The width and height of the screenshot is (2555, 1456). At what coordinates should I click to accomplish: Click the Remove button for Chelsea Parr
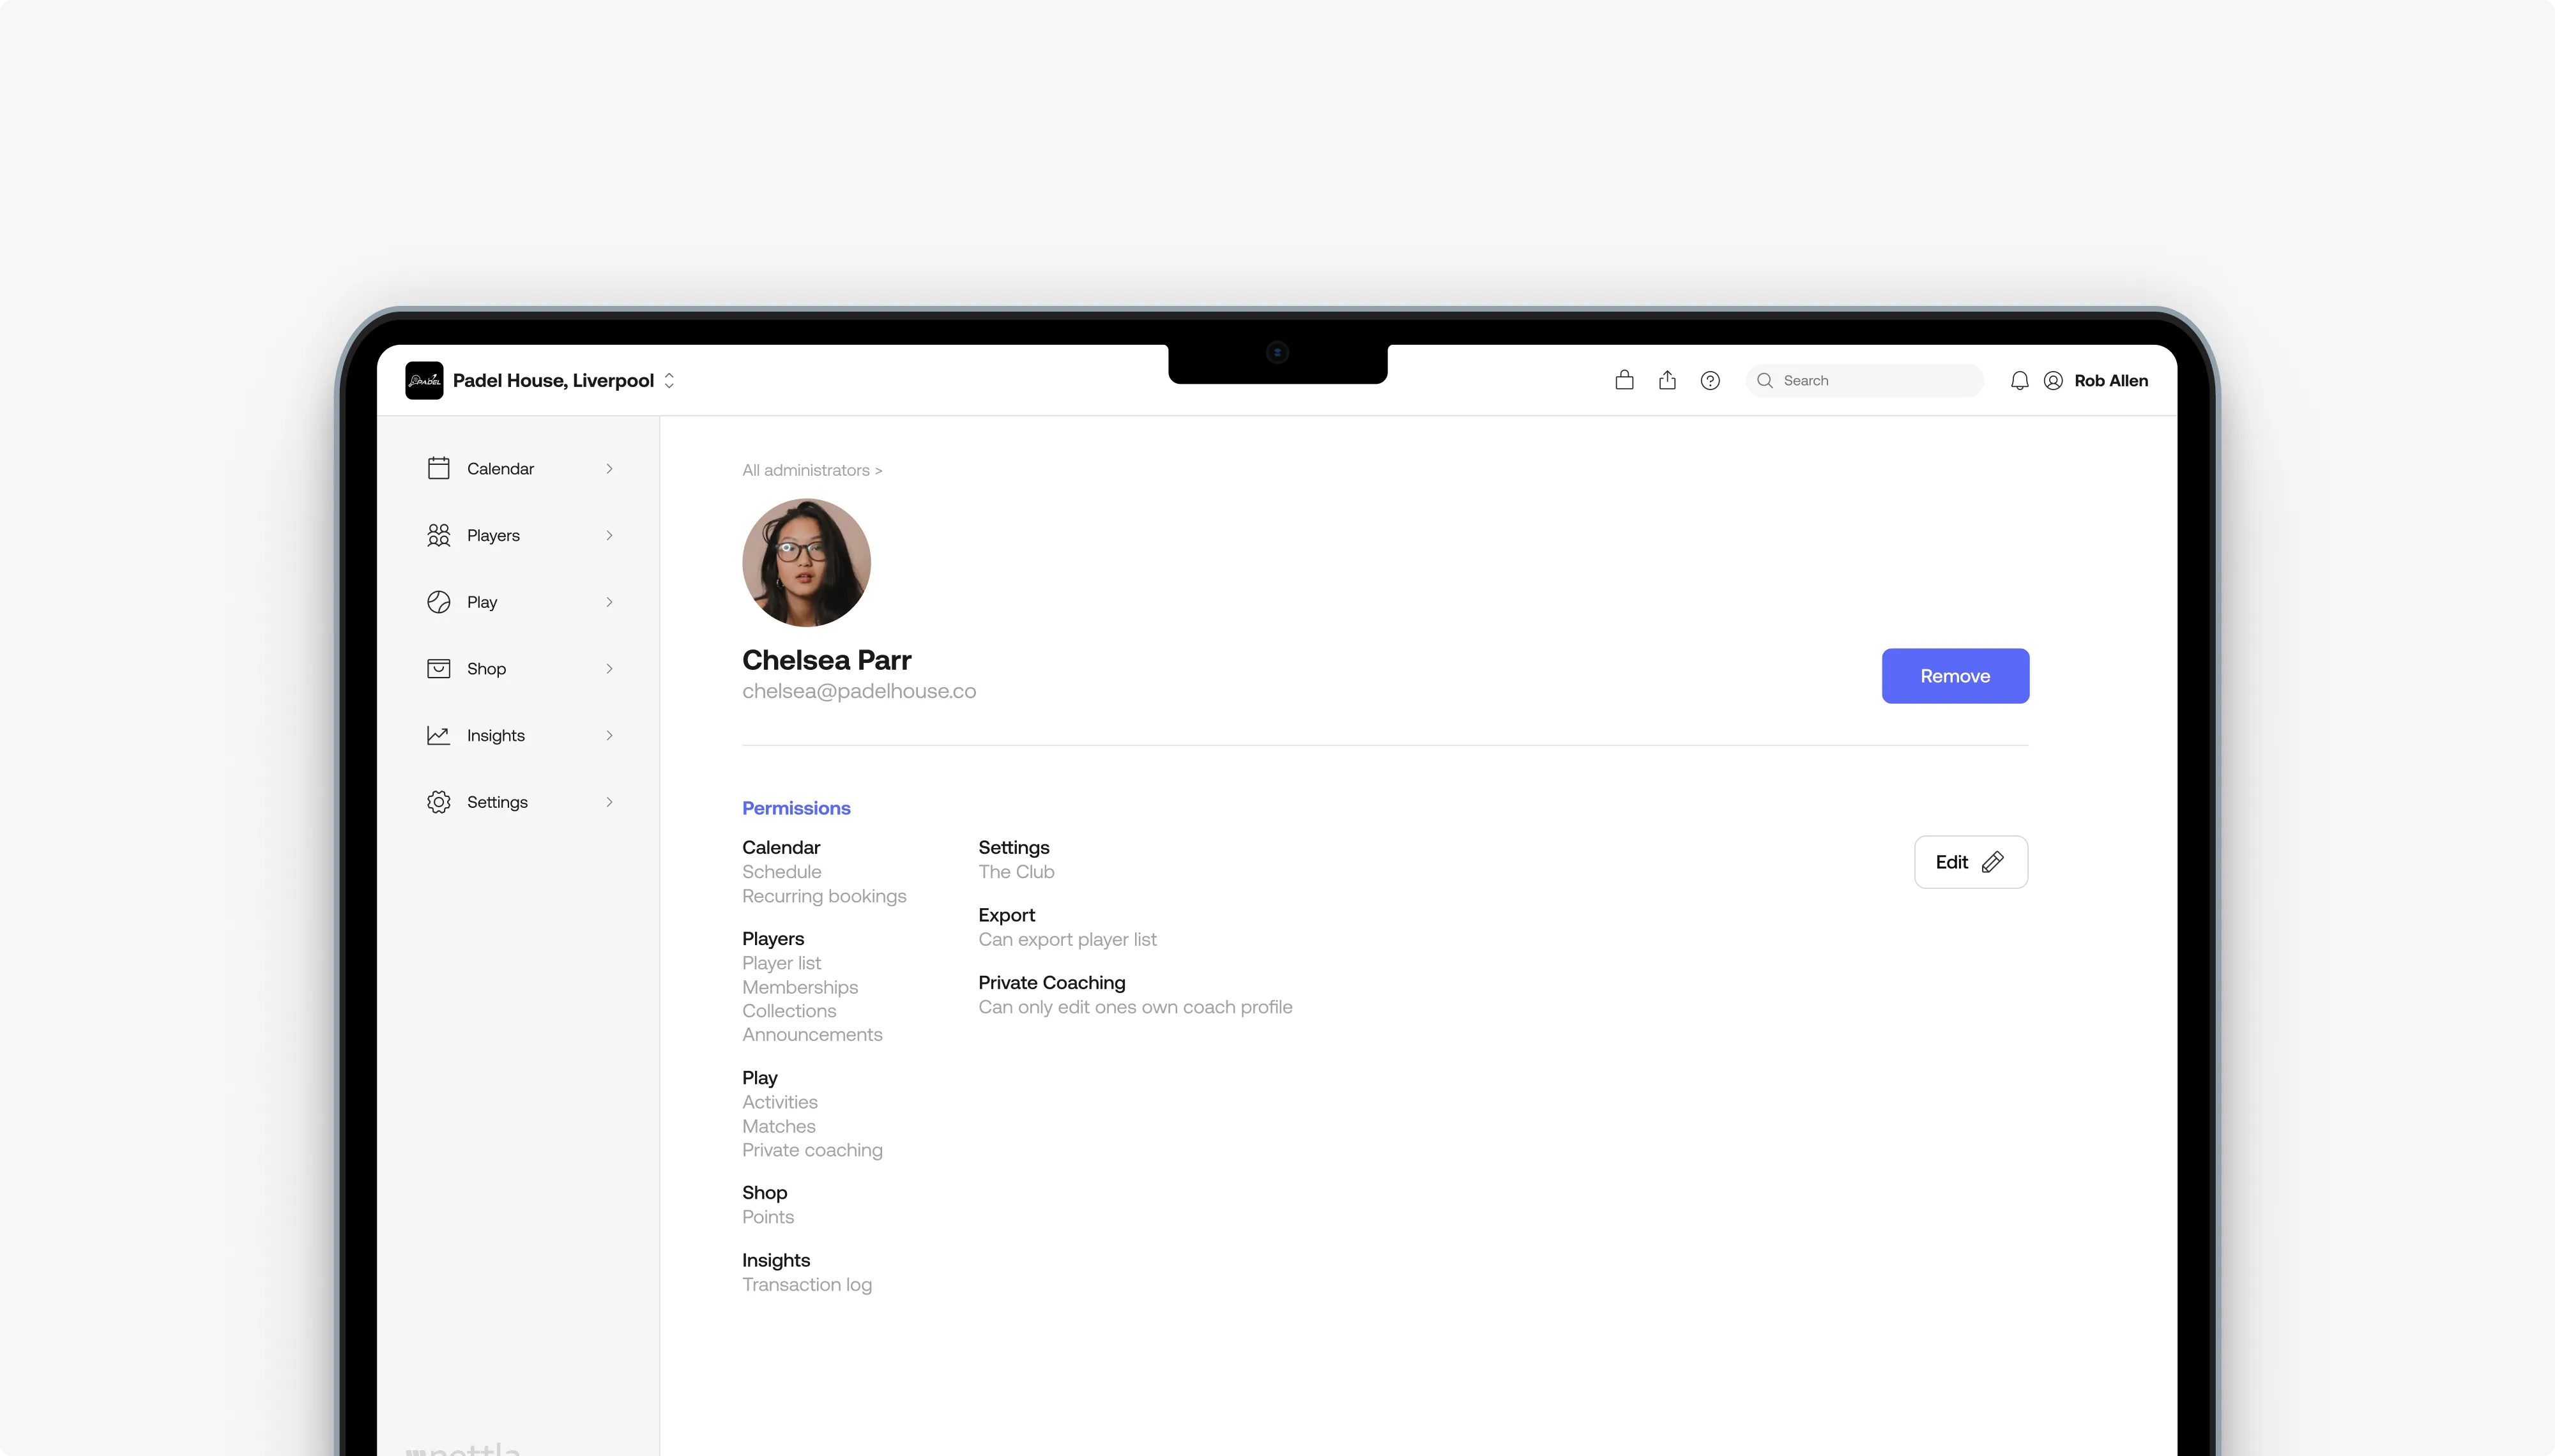(x=1954, y=675)
